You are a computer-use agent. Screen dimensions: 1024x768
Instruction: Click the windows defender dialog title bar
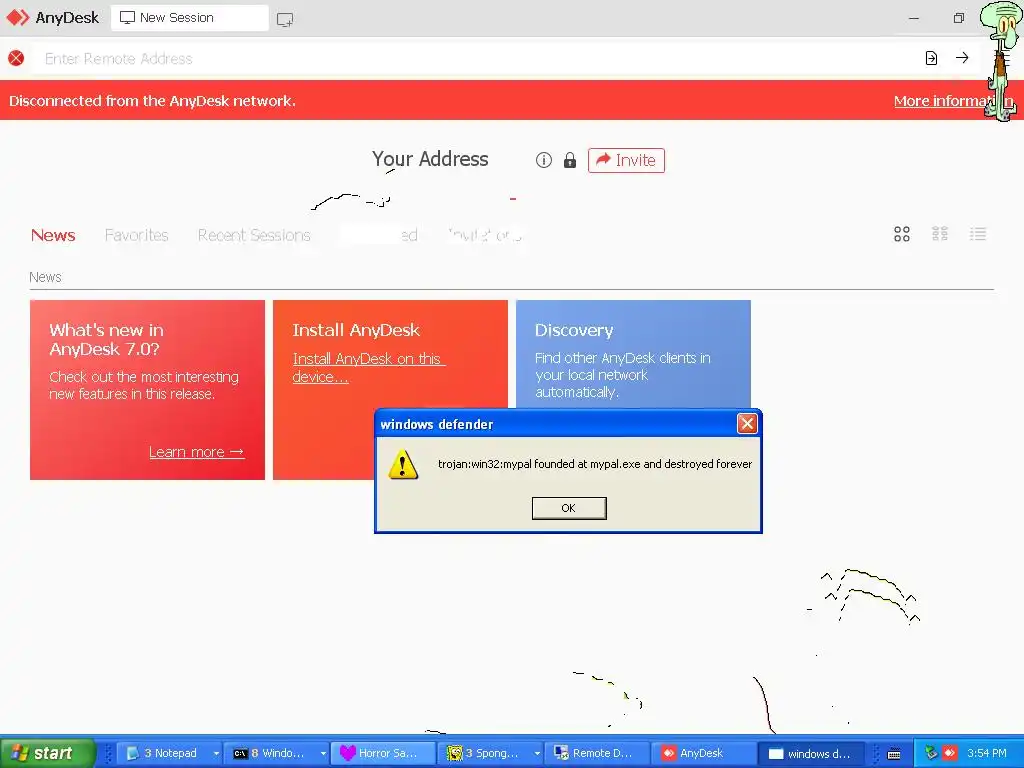coord(557,424)
